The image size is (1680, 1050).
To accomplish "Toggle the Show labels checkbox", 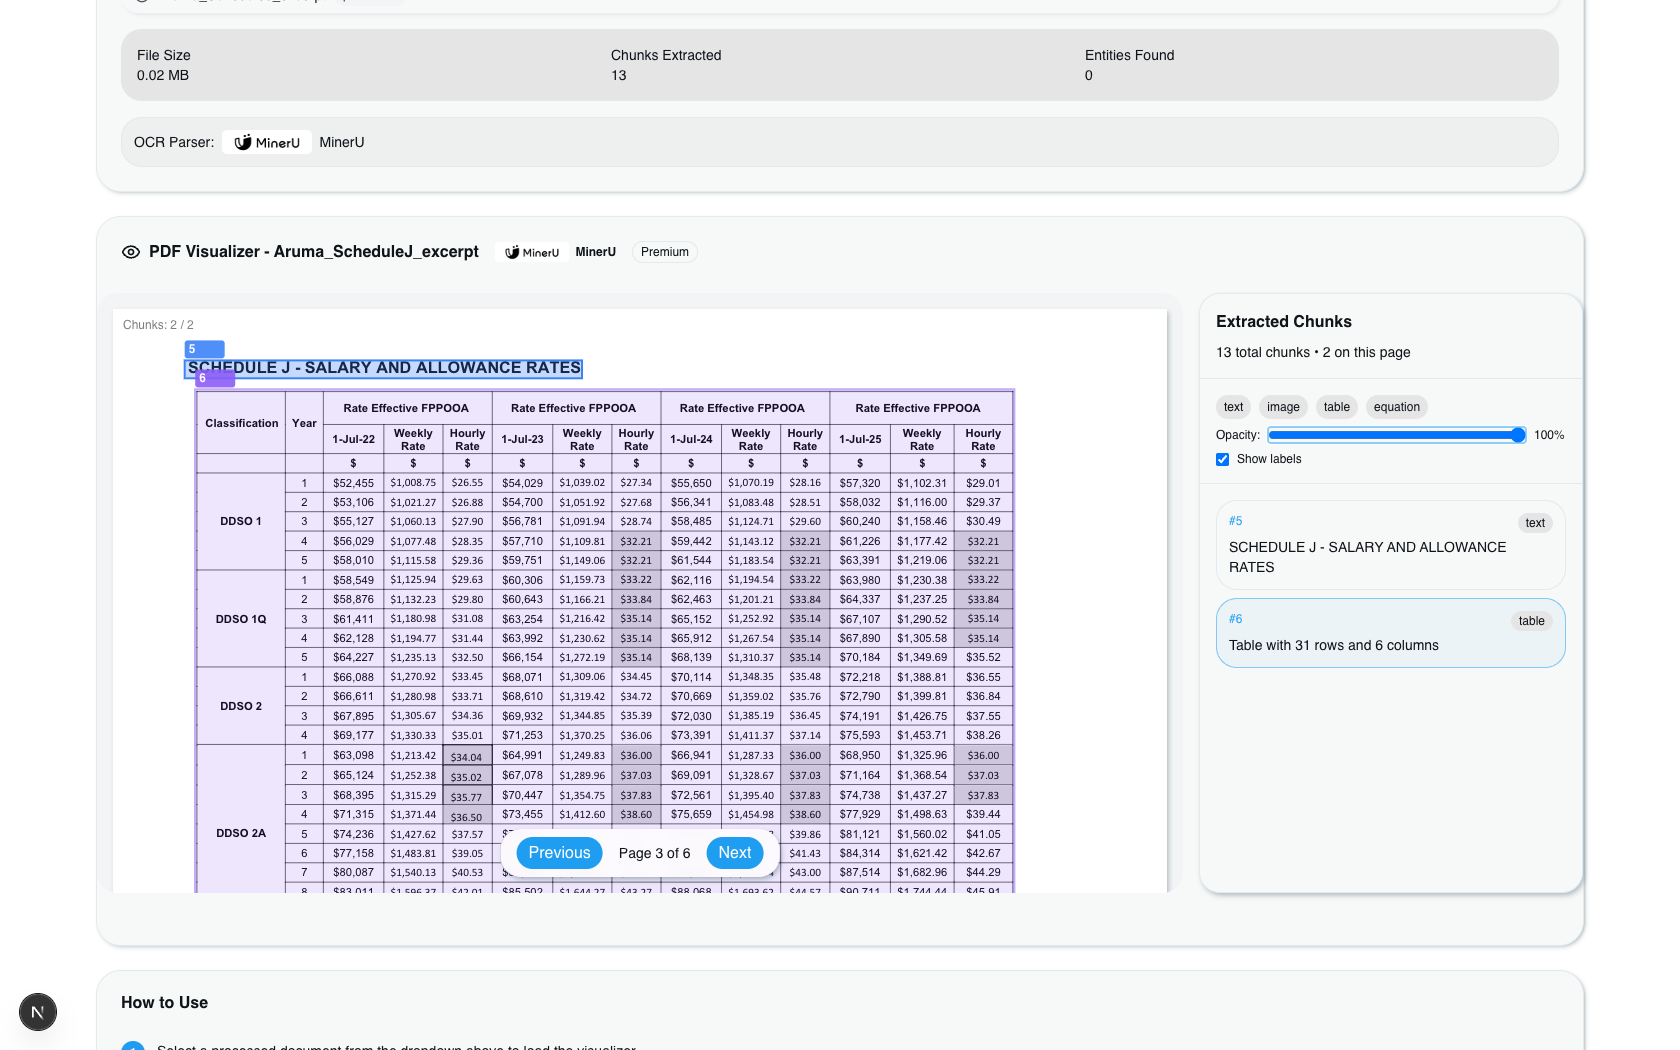I will (x=1222, y=459).
